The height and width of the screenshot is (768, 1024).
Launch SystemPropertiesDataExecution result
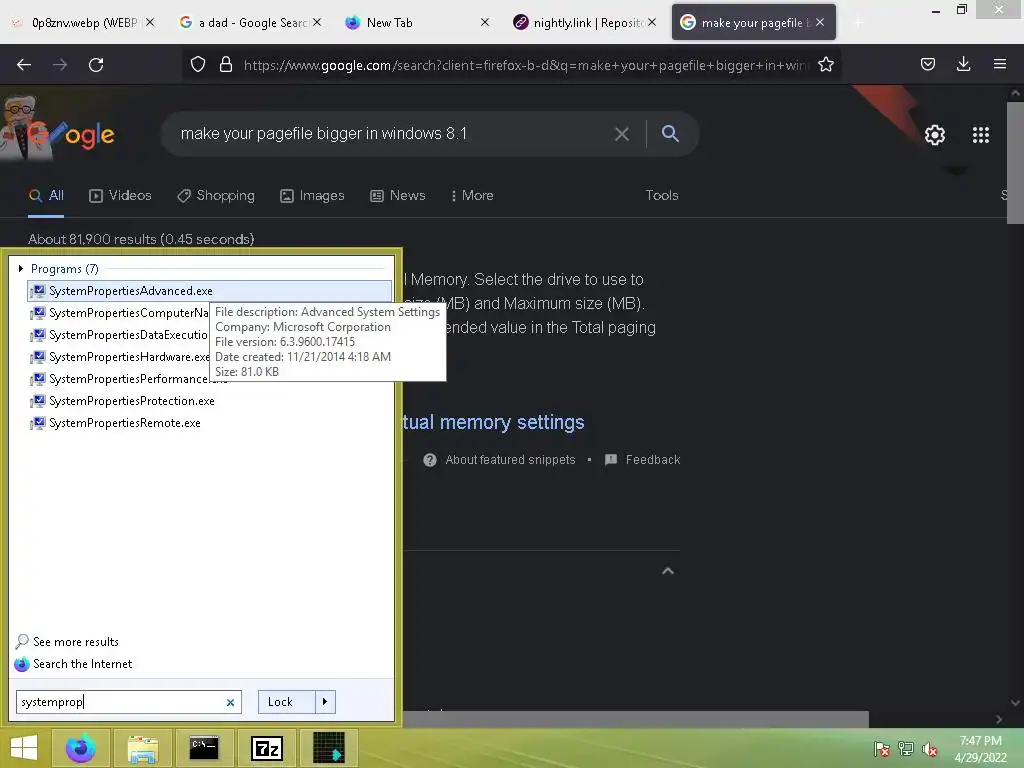[x=120, y=335]
